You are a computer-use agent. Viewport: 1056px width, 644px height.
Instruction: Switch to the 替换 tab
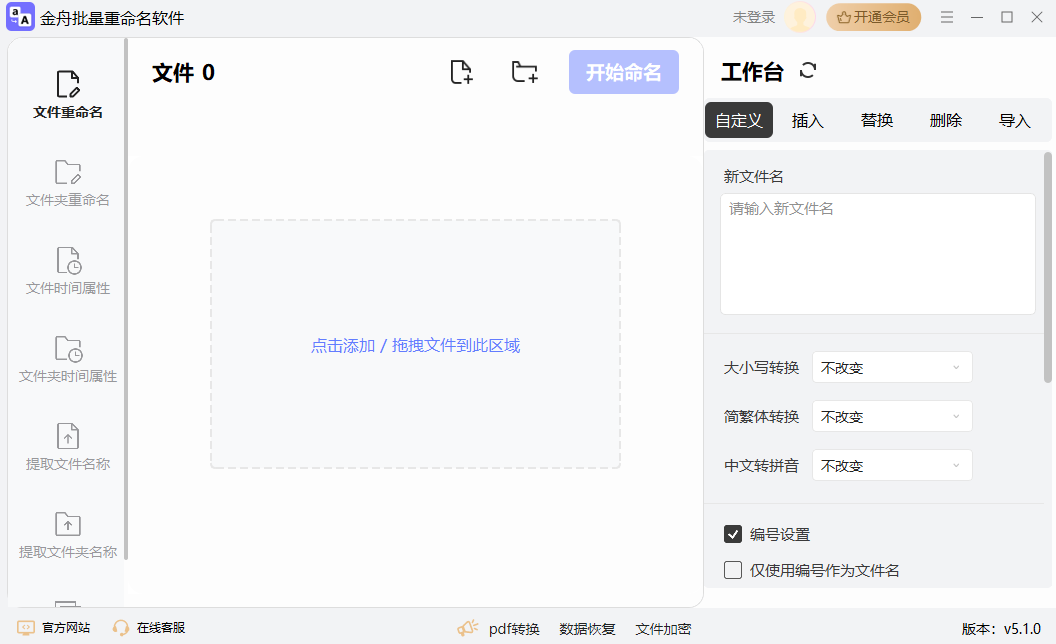click(x=877, y=120)
